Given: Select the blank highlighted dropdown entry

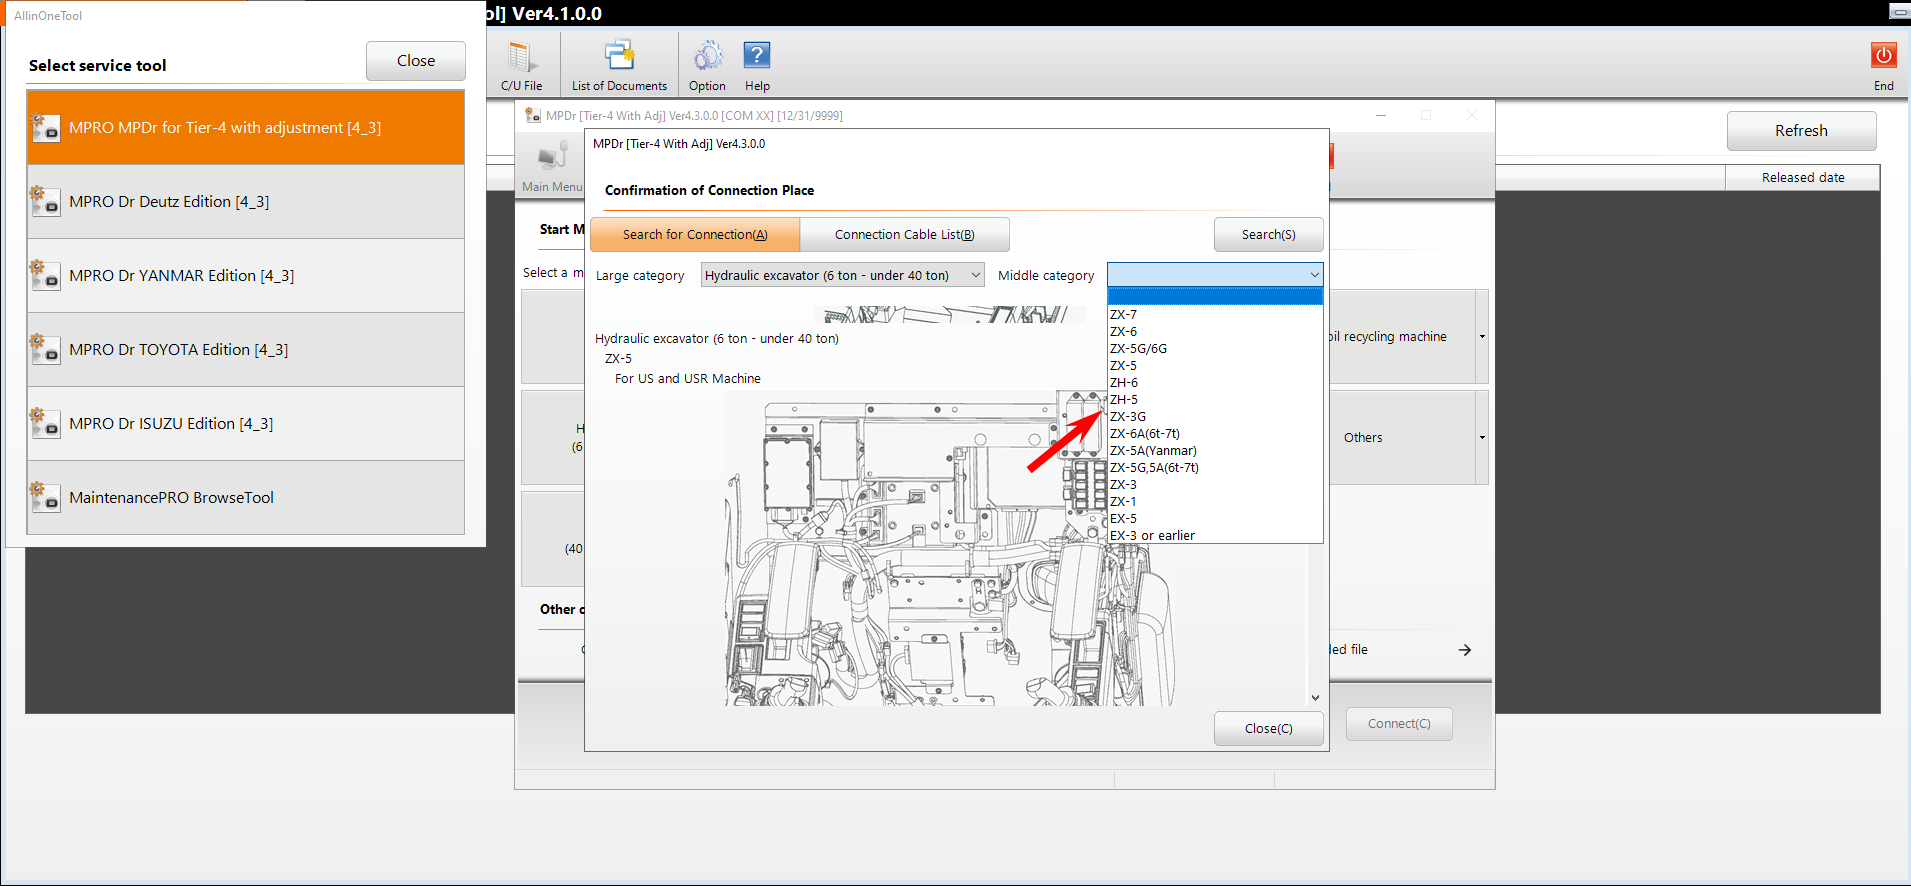Looking at the screenshot, I should click(1215, 297).
